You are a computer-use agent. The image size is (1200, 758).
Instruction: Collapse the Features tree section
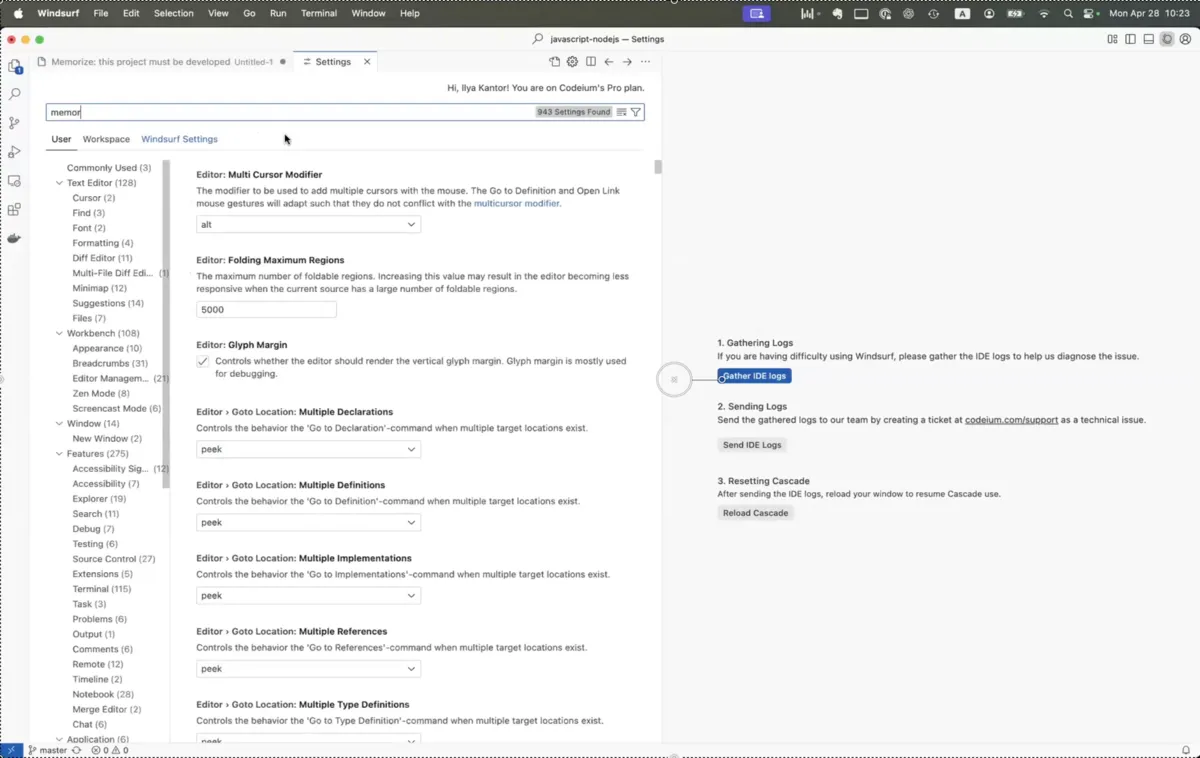point(59,454)
